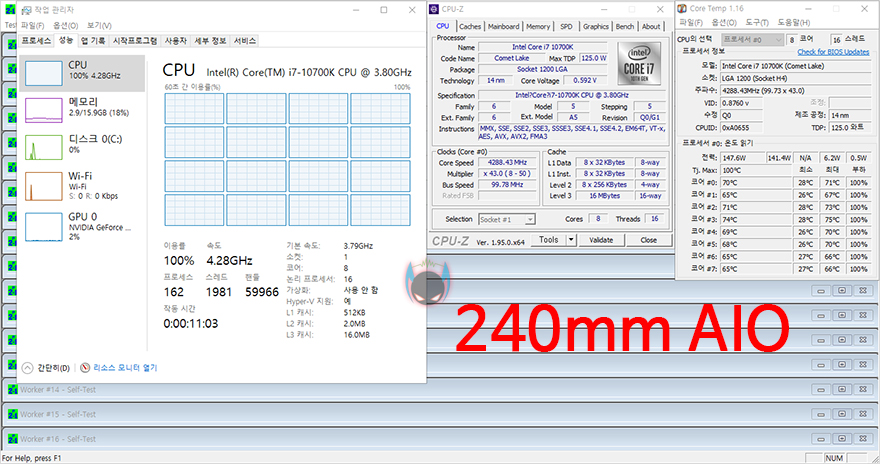
Task: Select the 디스크 0(C:) thumbnail
Action: [44, 147]
